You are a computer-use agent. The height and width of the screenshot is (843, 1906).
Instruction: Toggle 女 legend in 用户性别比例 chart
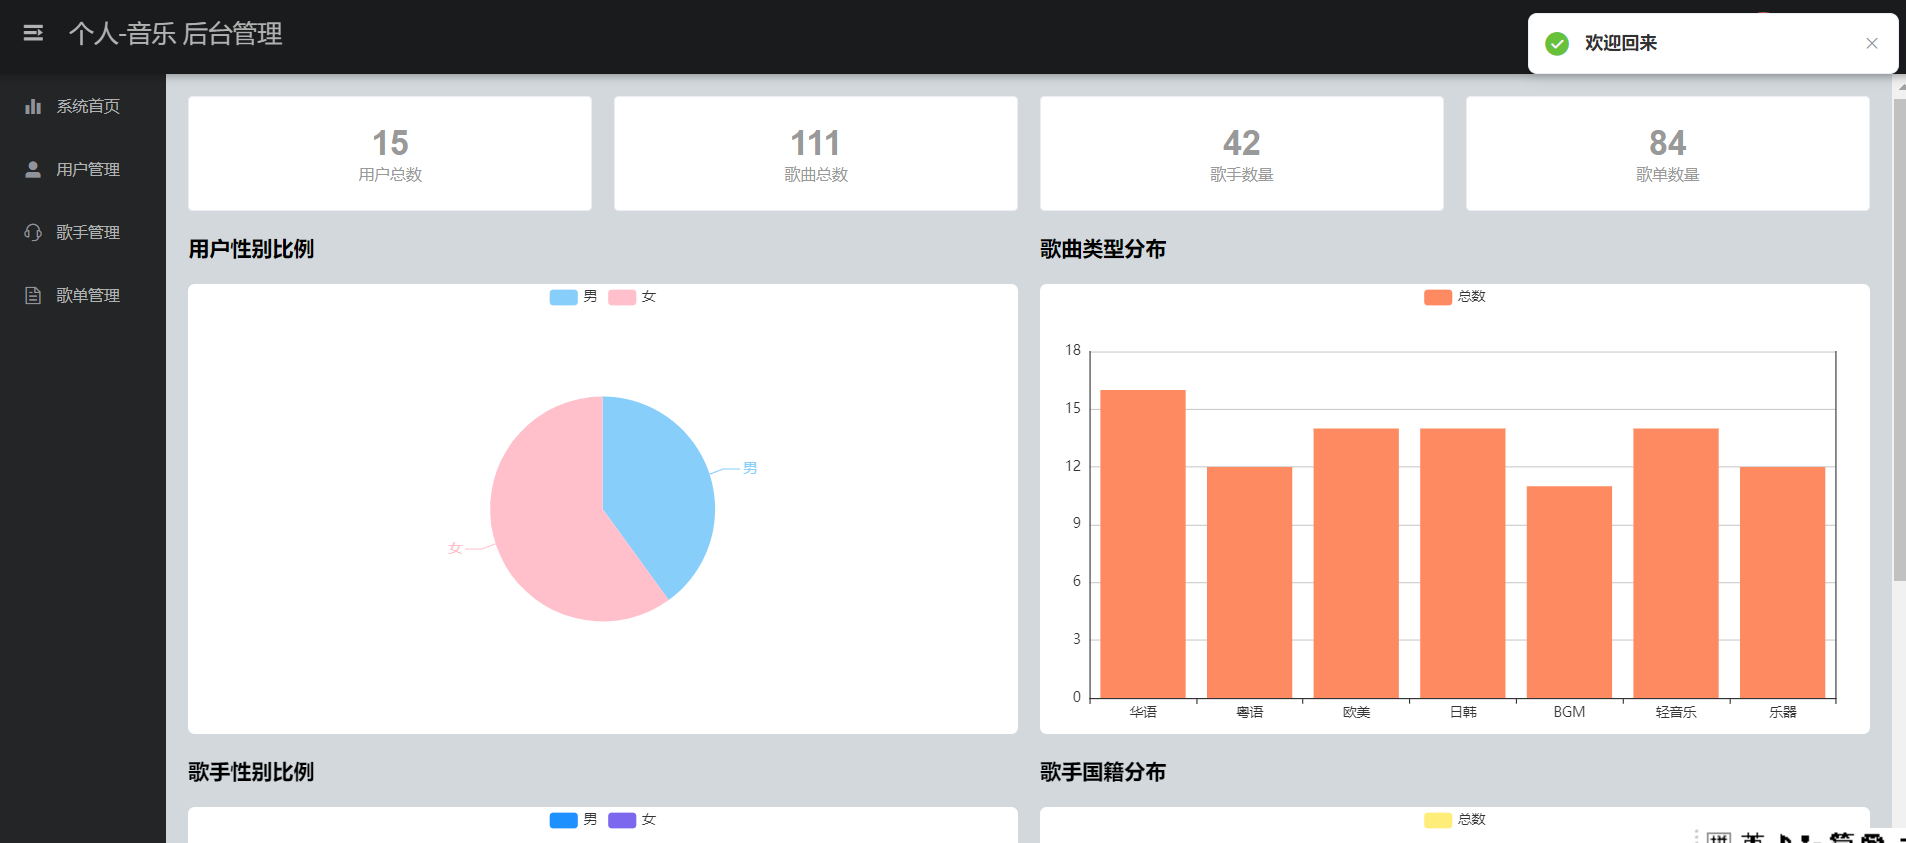click(632, 297)
